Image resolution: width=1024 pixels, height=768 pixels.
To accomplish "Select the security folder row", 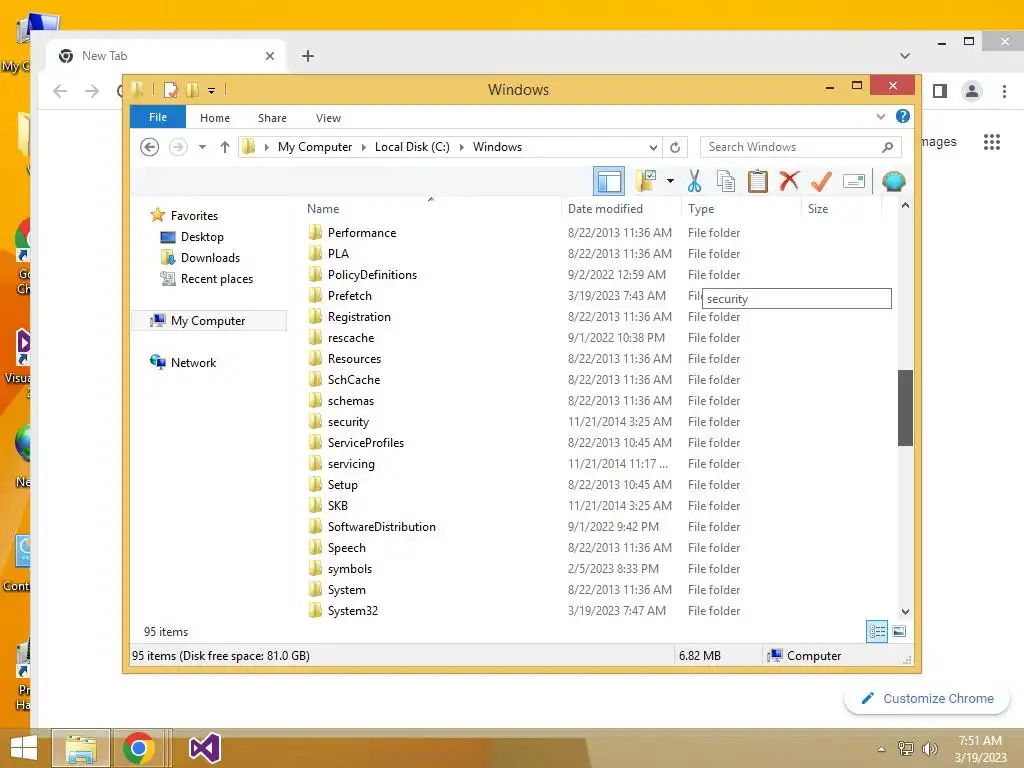I will coord(348,422).
